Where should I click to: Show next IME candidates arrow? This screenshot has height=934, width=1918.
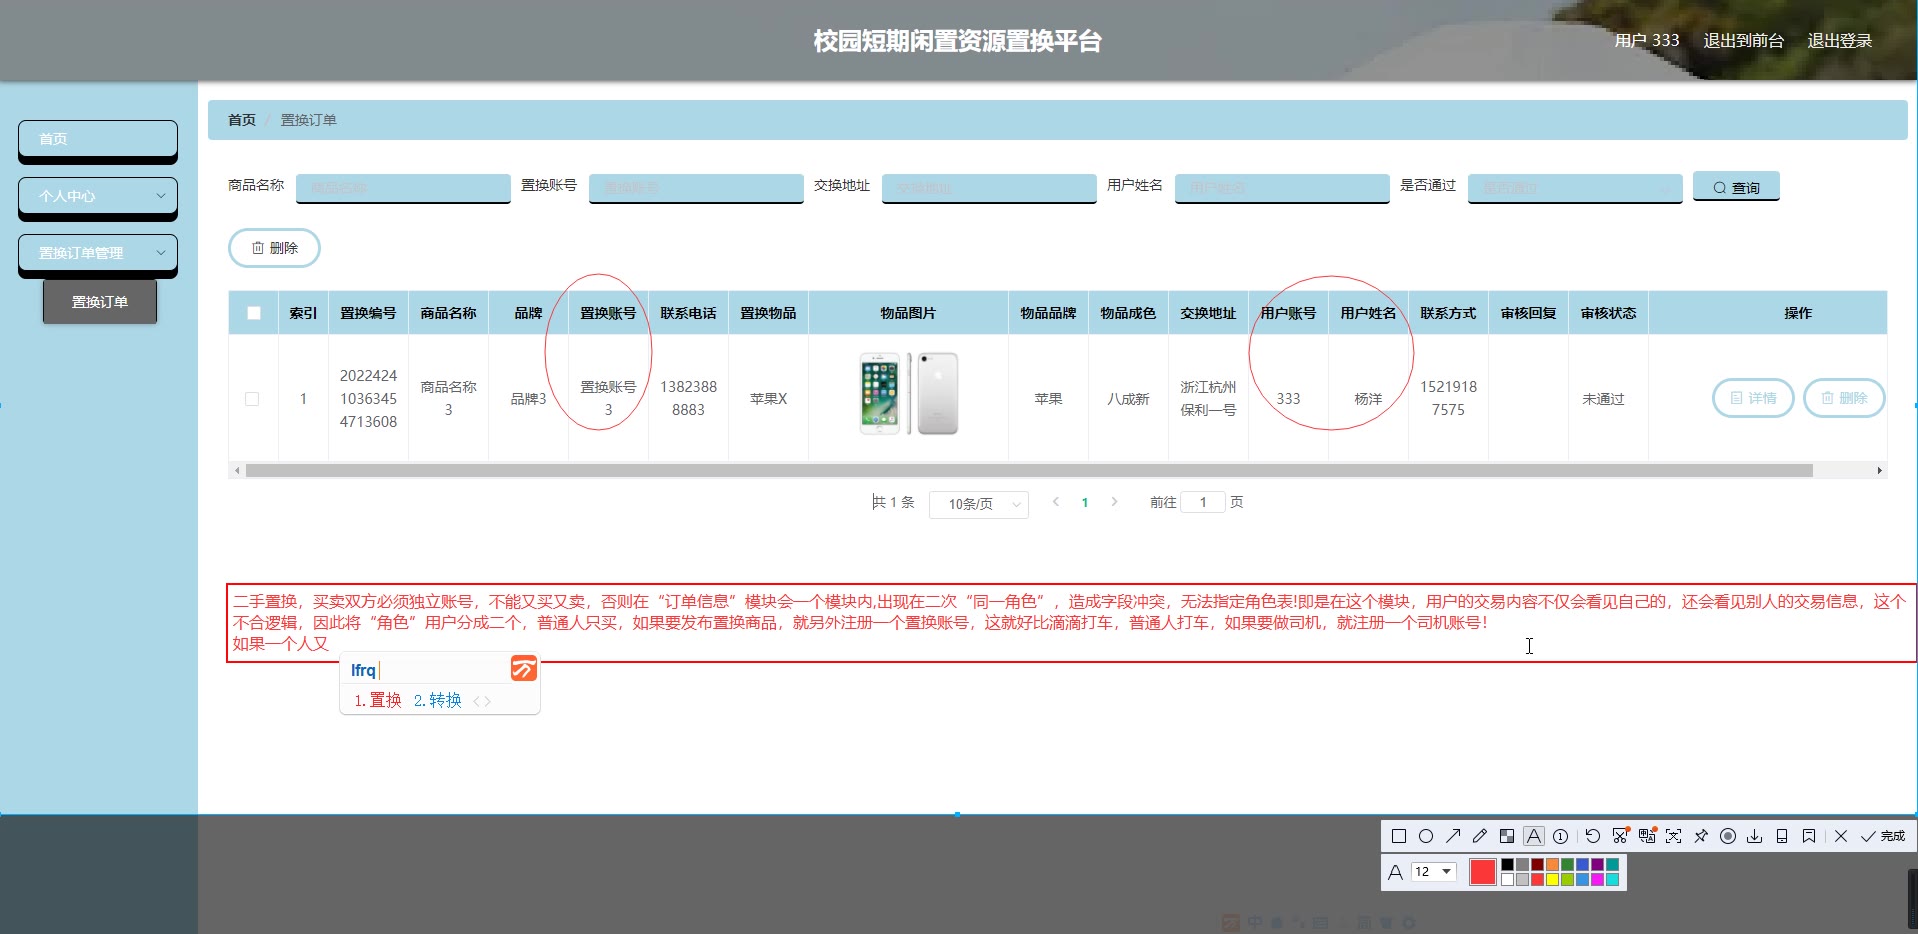point(488,701)
